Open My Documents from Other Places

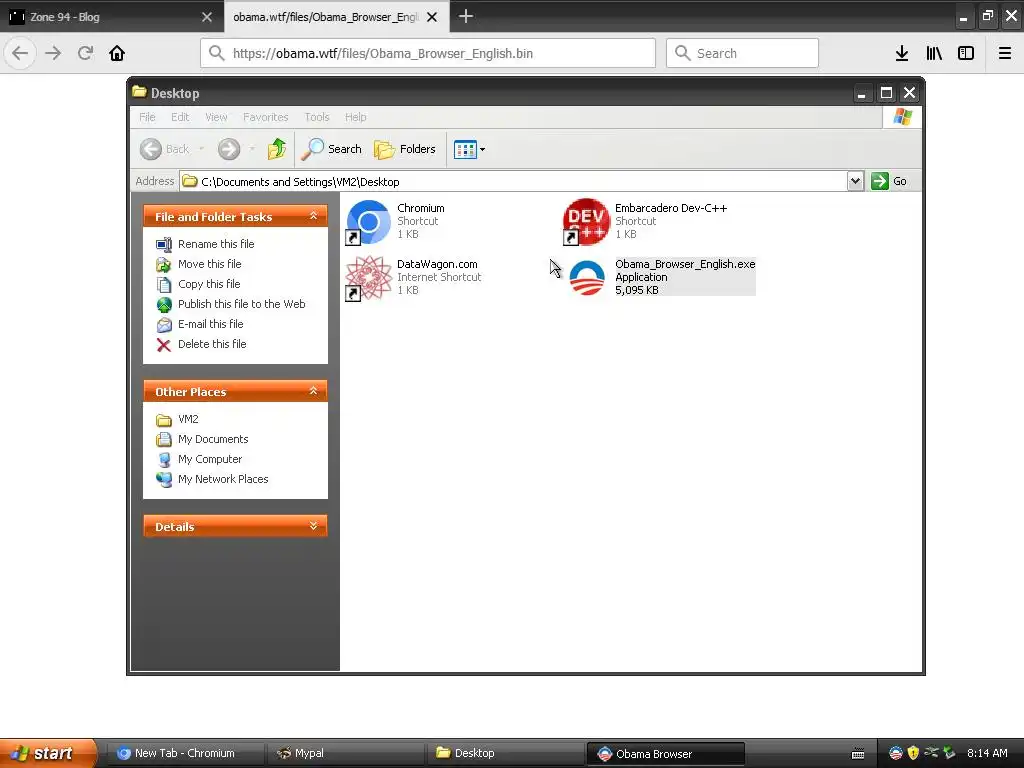tap(202, 439)
